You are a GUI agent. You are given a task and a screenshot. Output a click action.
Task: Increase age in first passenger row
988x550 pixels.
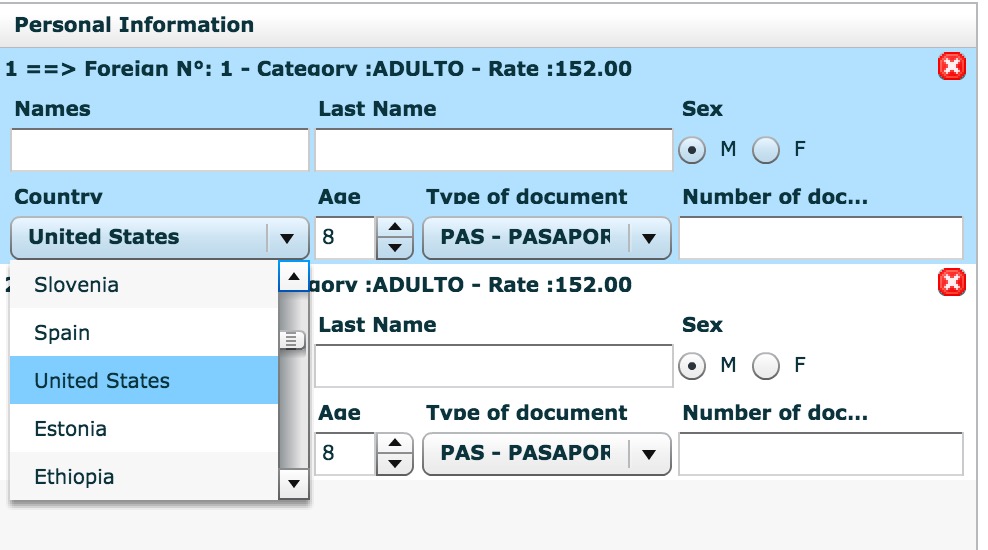tap(398, 228)
